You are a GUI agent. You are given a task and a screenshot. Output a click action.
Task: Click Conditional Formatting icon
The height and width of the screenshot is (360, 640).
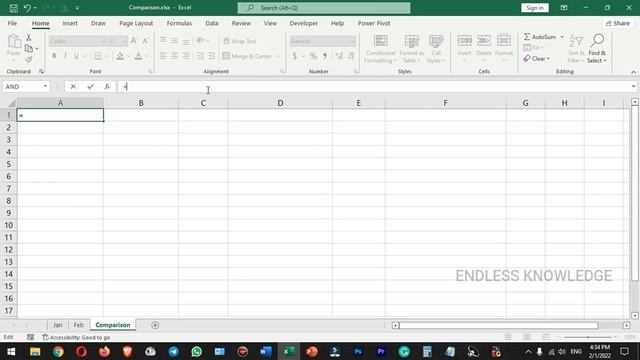(x=380, y=41)
